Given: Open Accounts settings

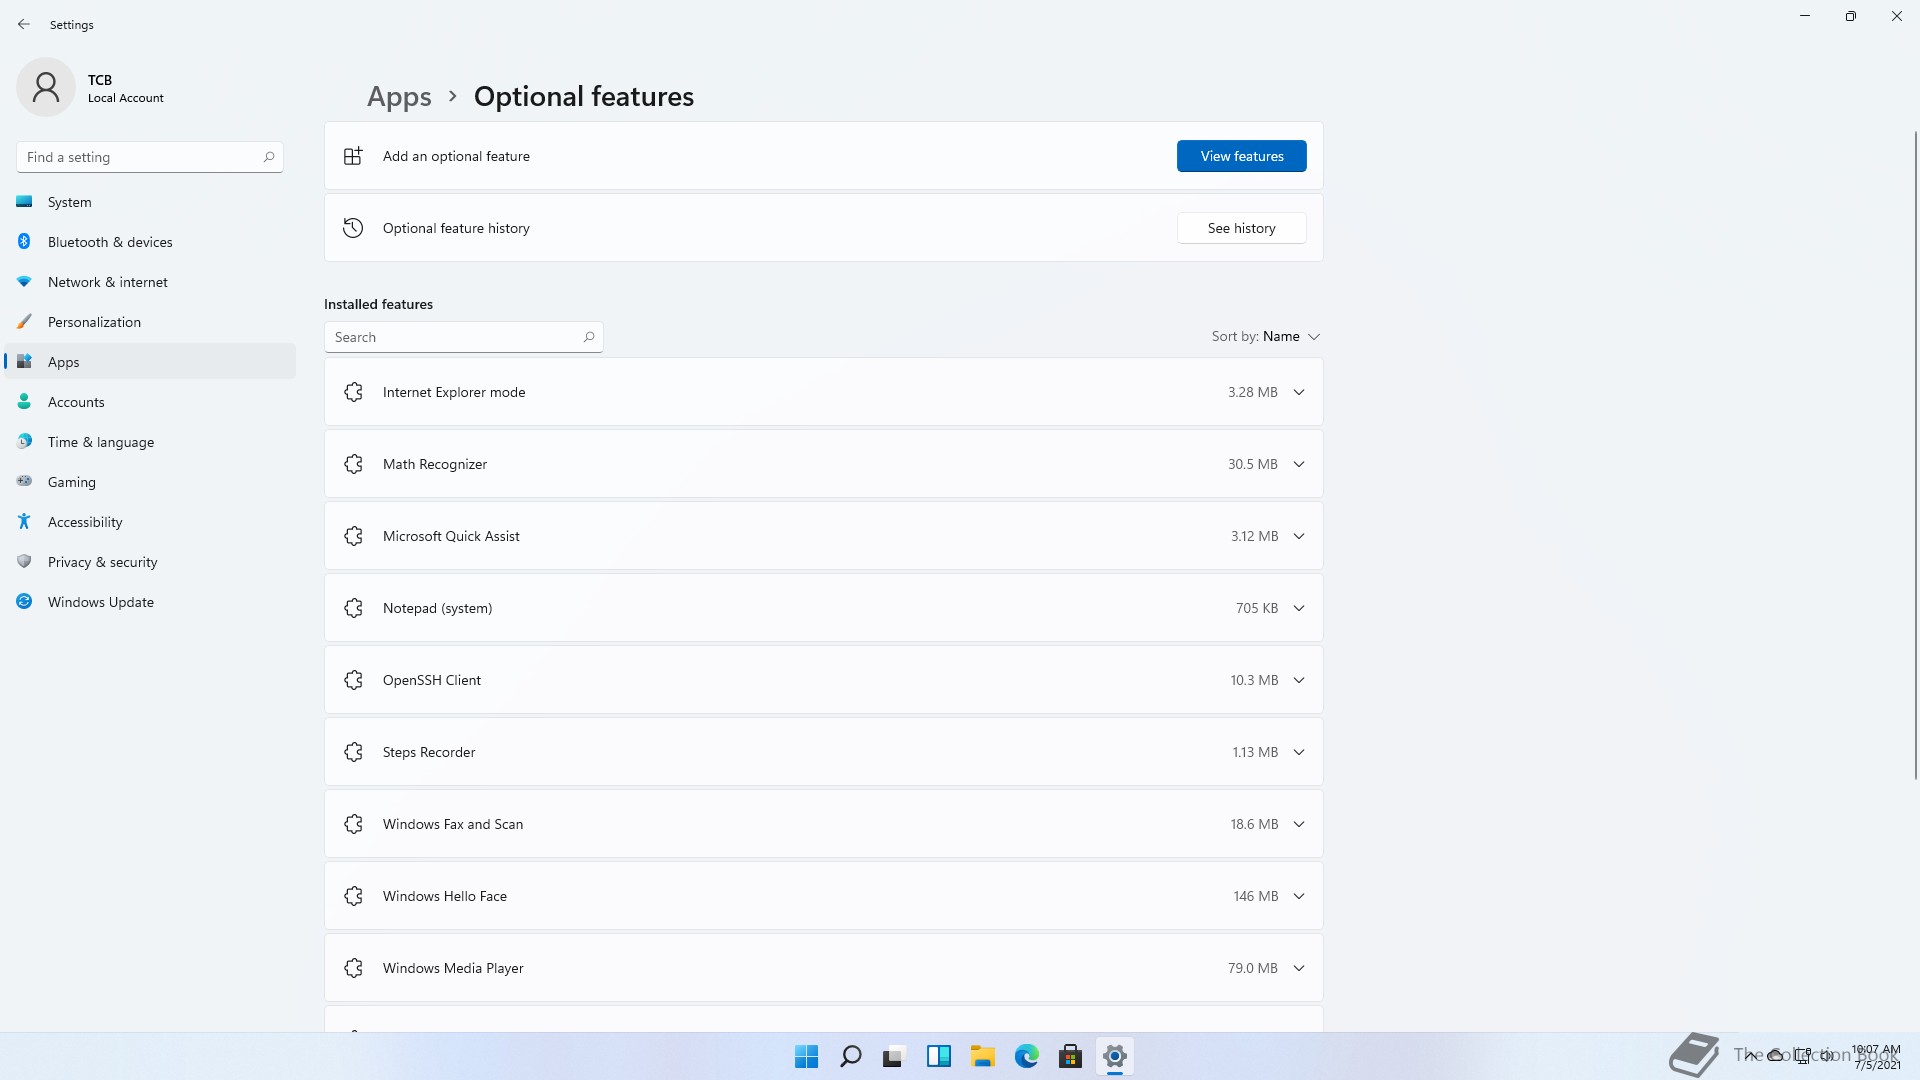Looking at the screenshot, I should point(150,402).
